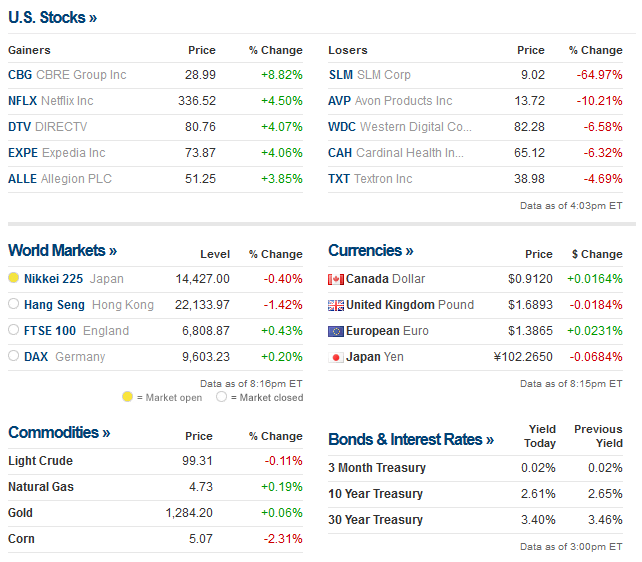Select 10 Year Treasury row
Image resolution: width=642 pixels, height=562 pixels.
[x=475, y=494]
